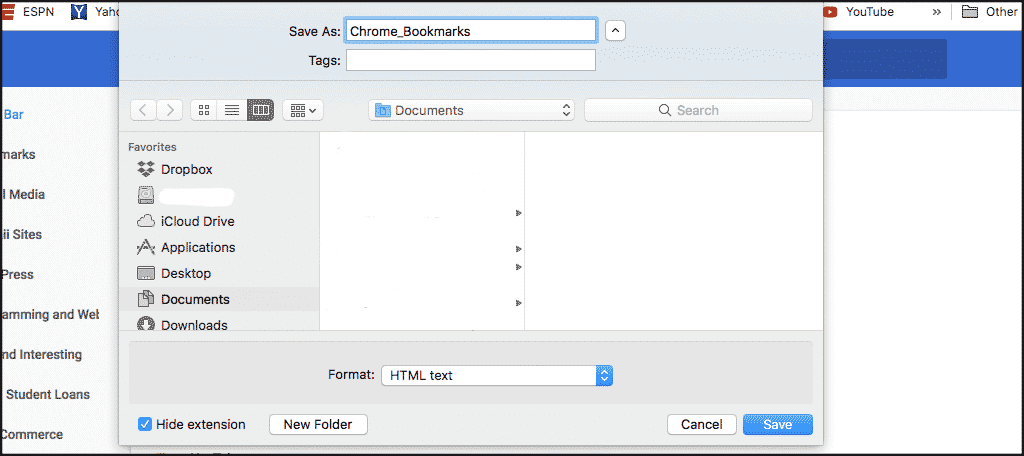
Task: Switch to column view
Action: pyautogui.click(x=260, y=110)
